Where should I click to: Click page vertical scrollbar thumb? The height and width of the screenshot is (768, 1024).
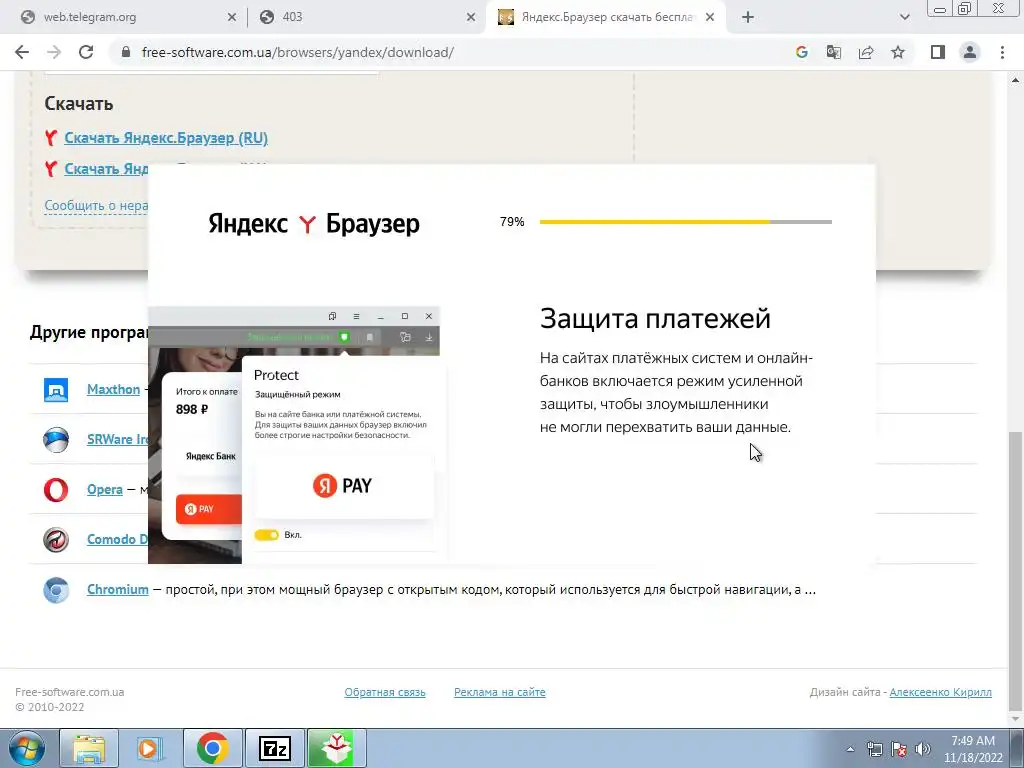click(1016, 571)
